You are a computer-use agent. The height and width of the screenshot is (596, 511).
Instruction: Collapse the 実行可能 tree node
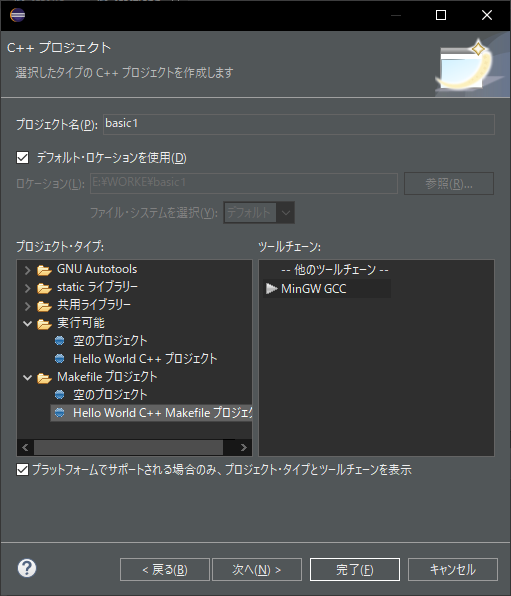pos(27,324)
